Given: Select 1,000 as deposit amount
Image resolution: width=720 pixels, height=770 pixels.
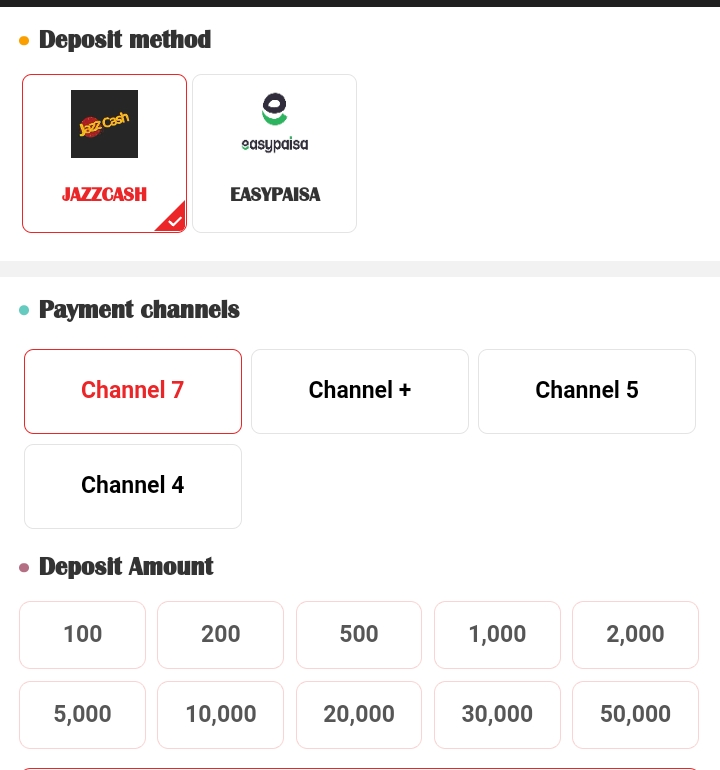Looking at the screenshot, I should tap(497, 635).
